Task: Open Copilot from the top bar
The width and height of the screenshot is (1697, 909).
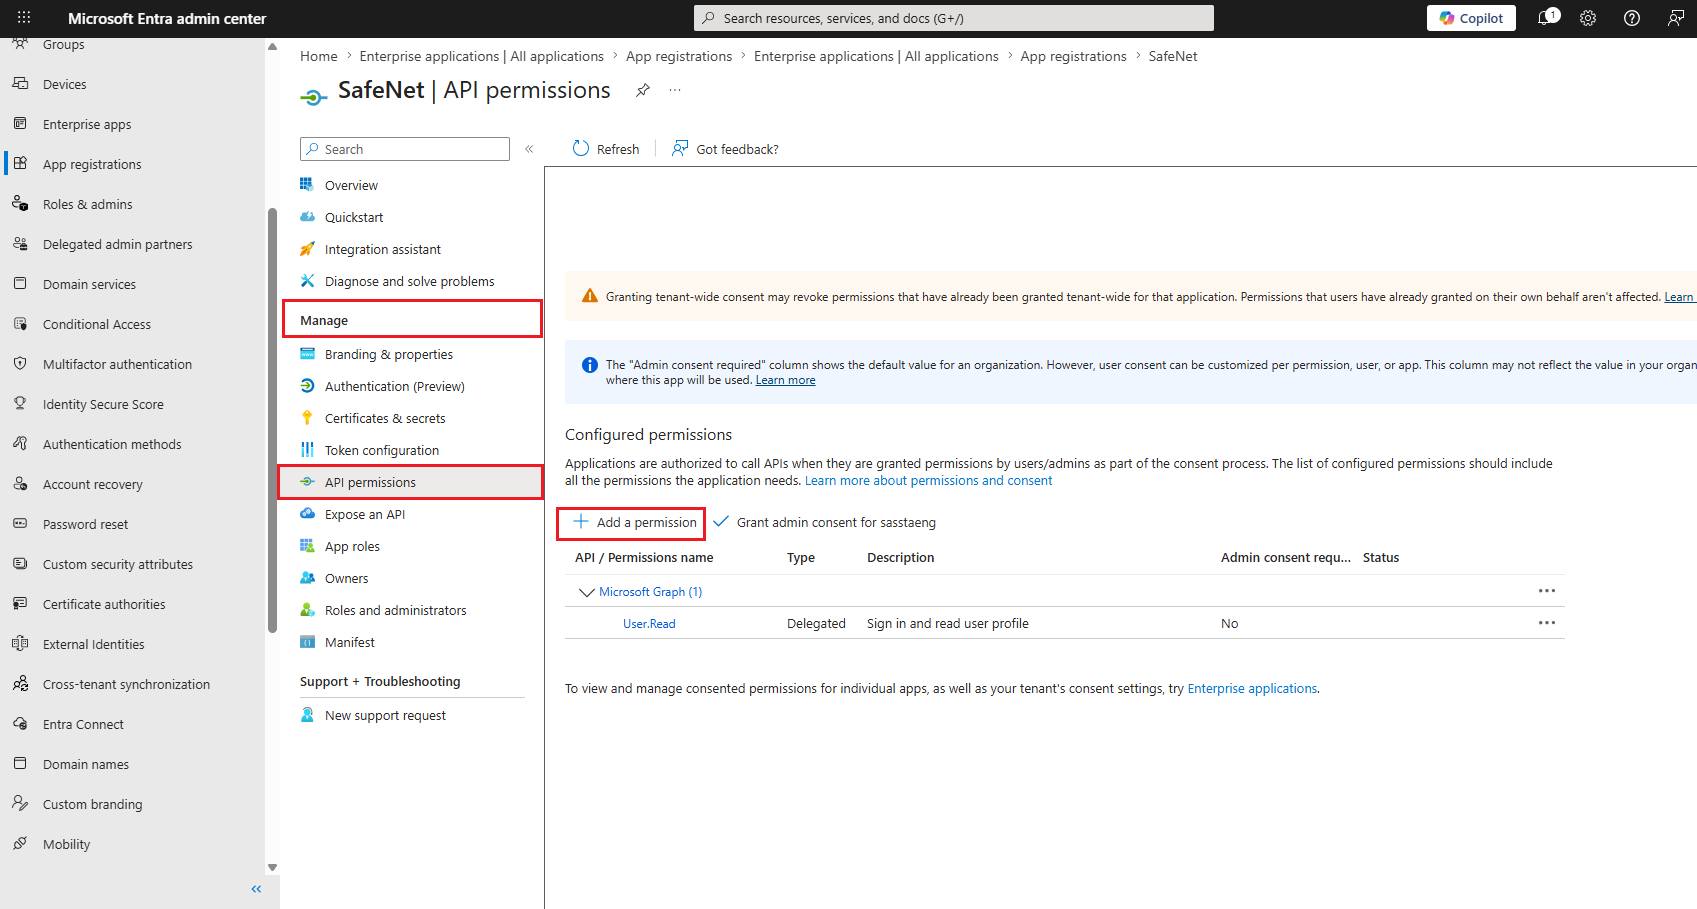Action: pyautogui.click(x=1471, y=18)
